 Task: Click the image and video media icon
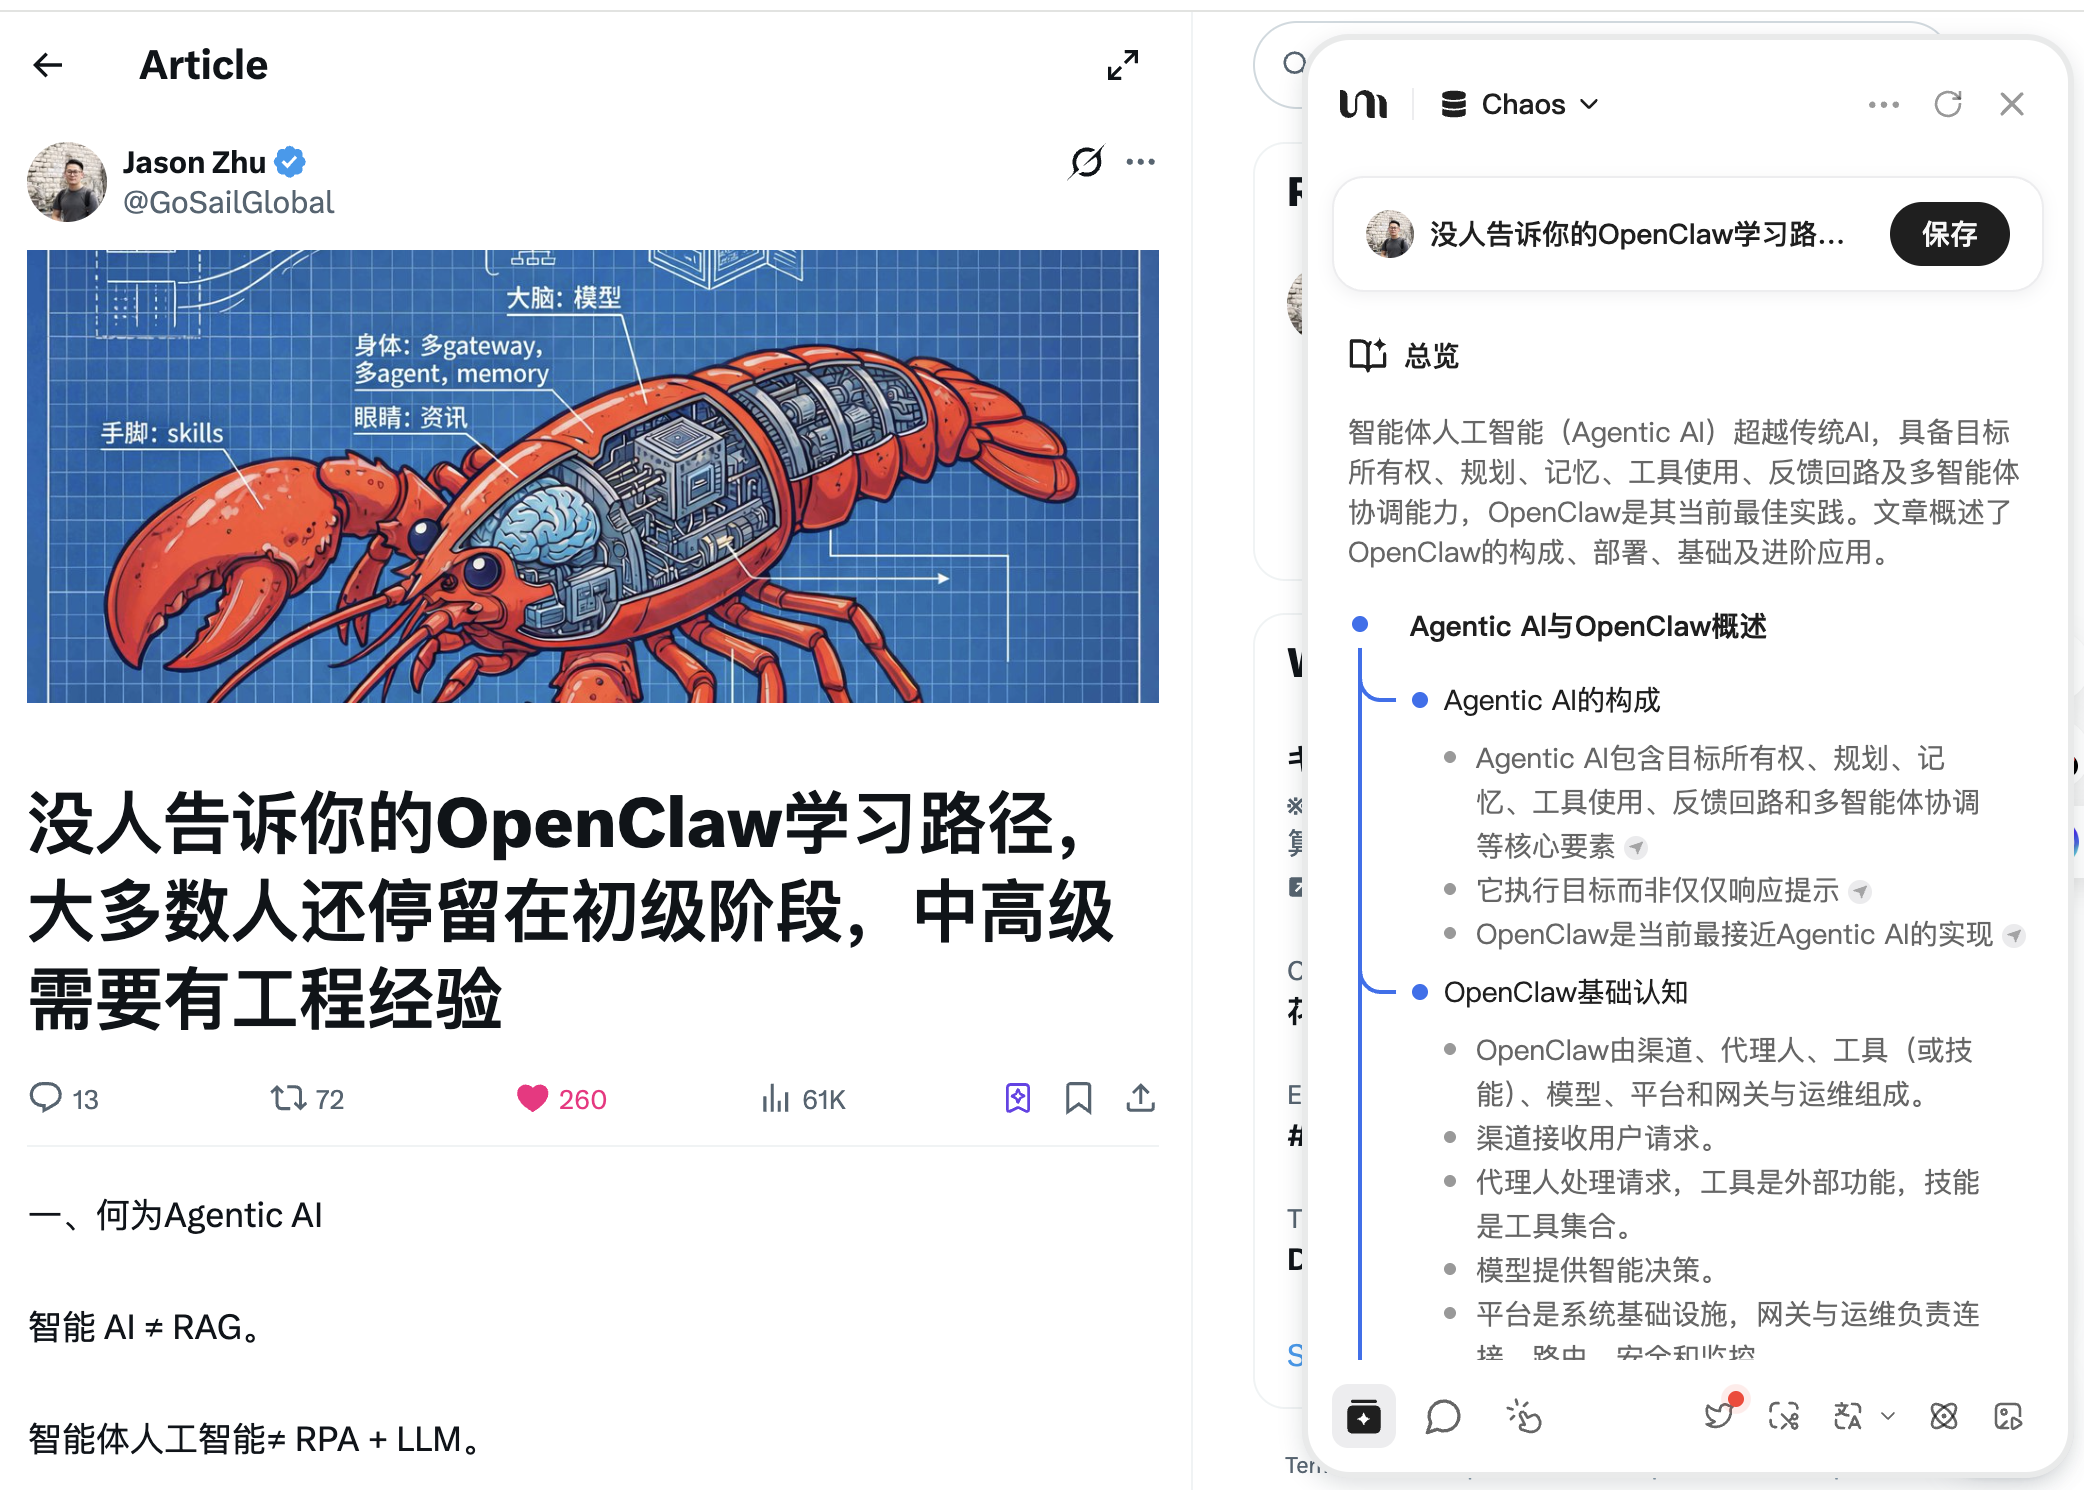2008,1416
